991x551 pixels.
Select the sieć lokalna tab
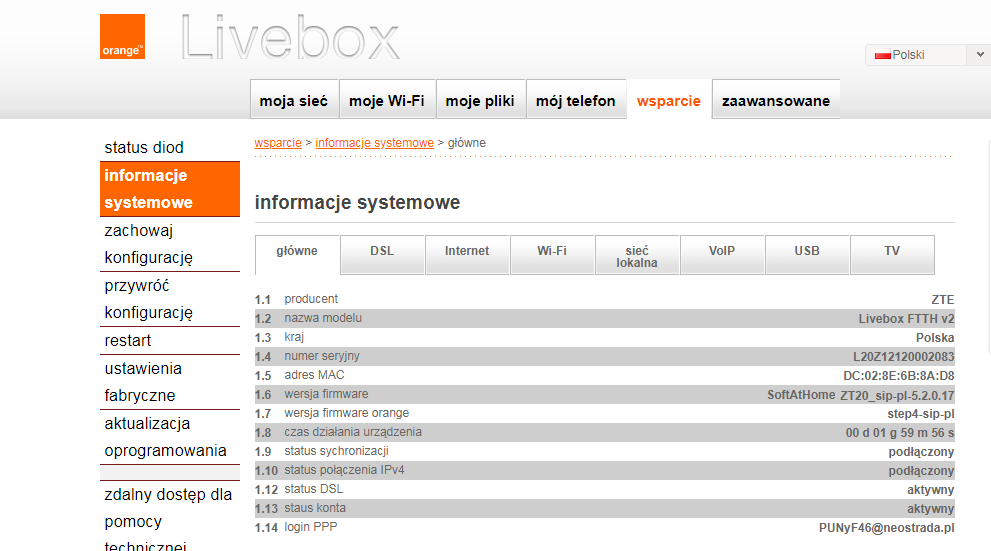pyautogui.click(x=637, y=256)
